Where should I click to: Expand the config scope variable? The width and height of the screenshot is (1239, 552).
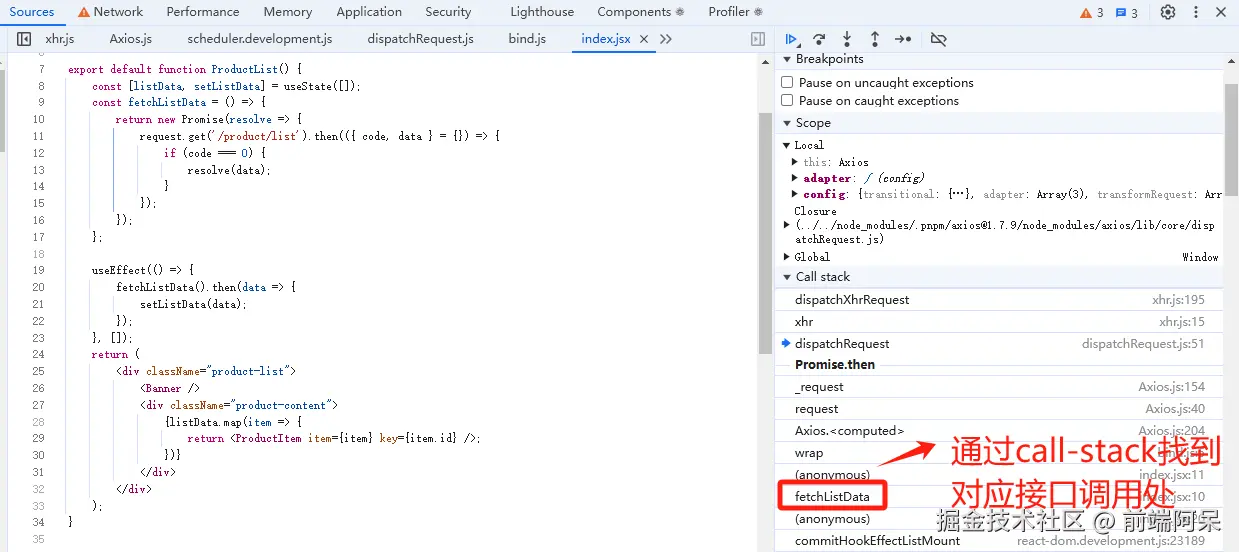click(795, 194)
